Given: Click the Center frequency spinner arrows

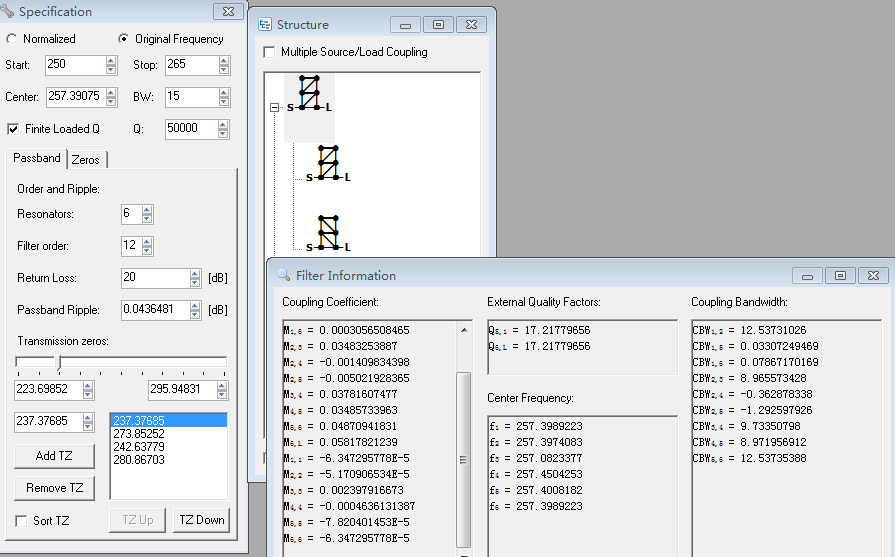Looking at the screenshot, I should [111, 97].
